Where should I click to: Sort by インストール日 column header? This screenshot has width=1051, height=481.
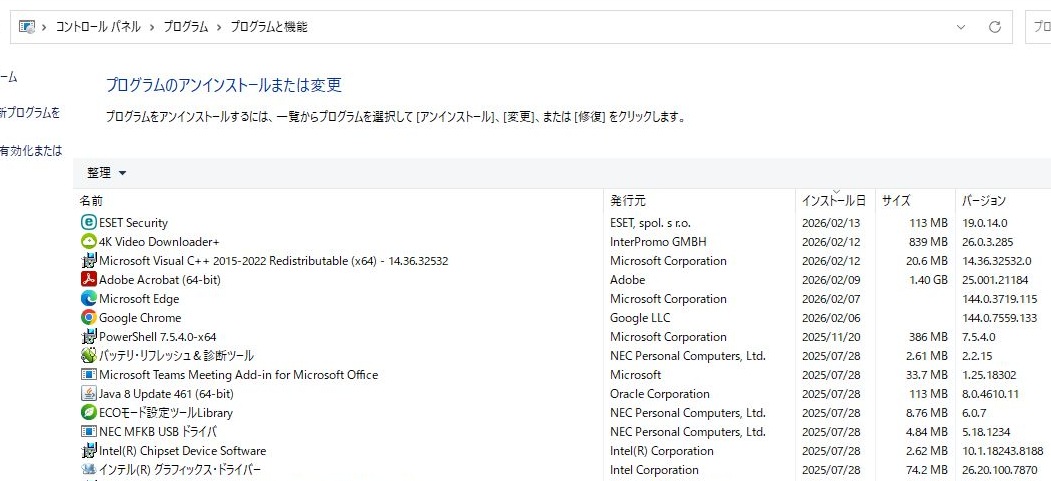pyautogui.click(x=833, y=201)
